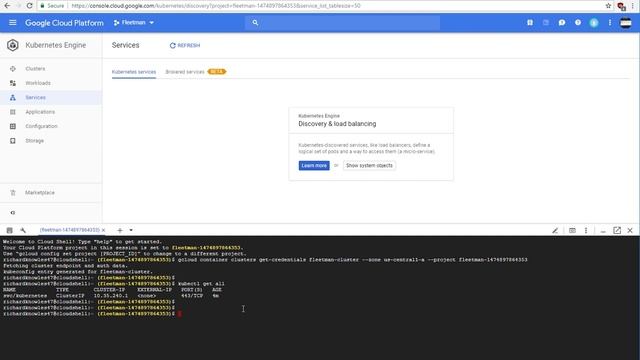Click the browser address bar URL
This screenshot has height=360, width=640.
click(216, 6)
